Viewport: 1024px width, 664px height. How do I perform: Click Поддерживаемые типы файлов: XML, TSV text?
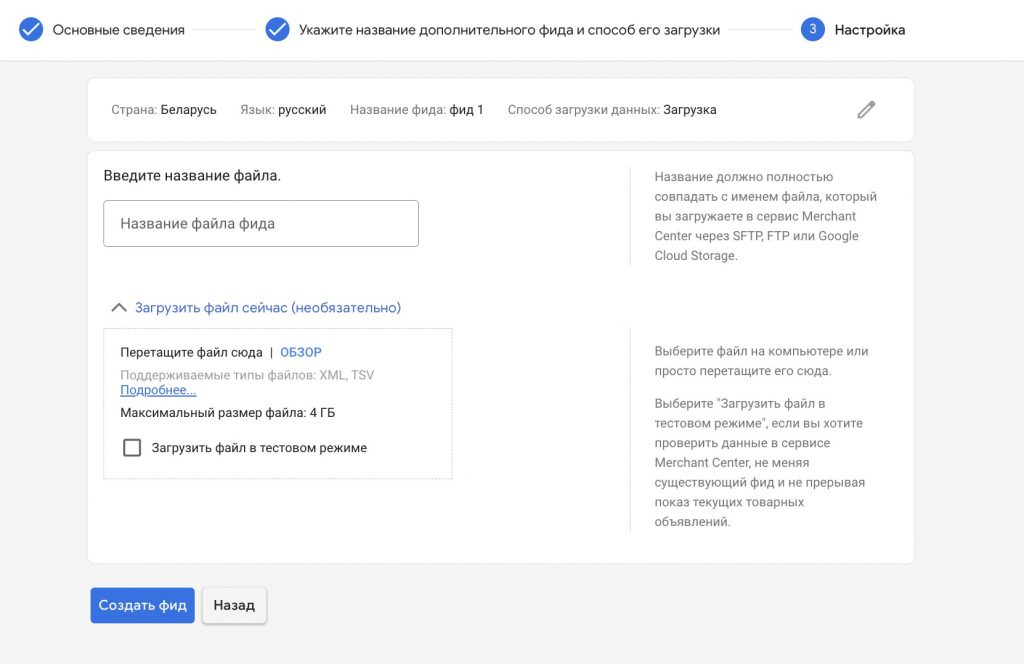coord(247,375)
